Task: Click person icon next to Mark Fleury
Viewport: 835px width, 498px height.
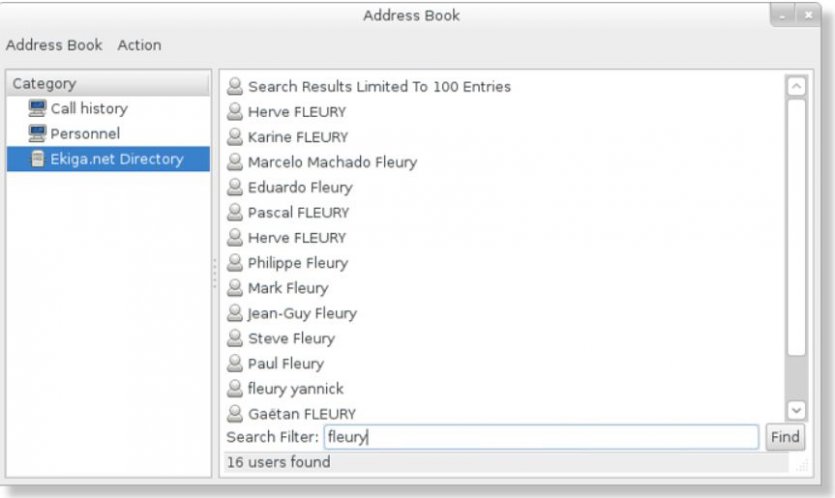Action: [235, 288]
